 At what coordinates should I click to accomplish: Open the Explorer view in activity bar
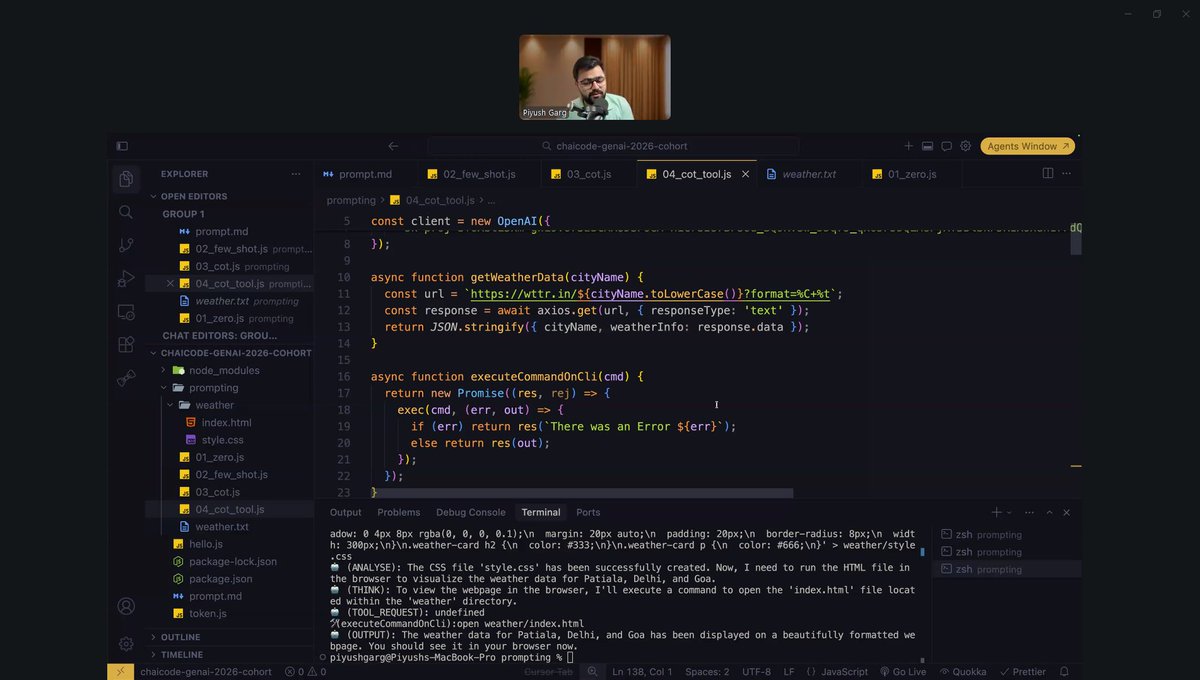[x=126, y=178]
